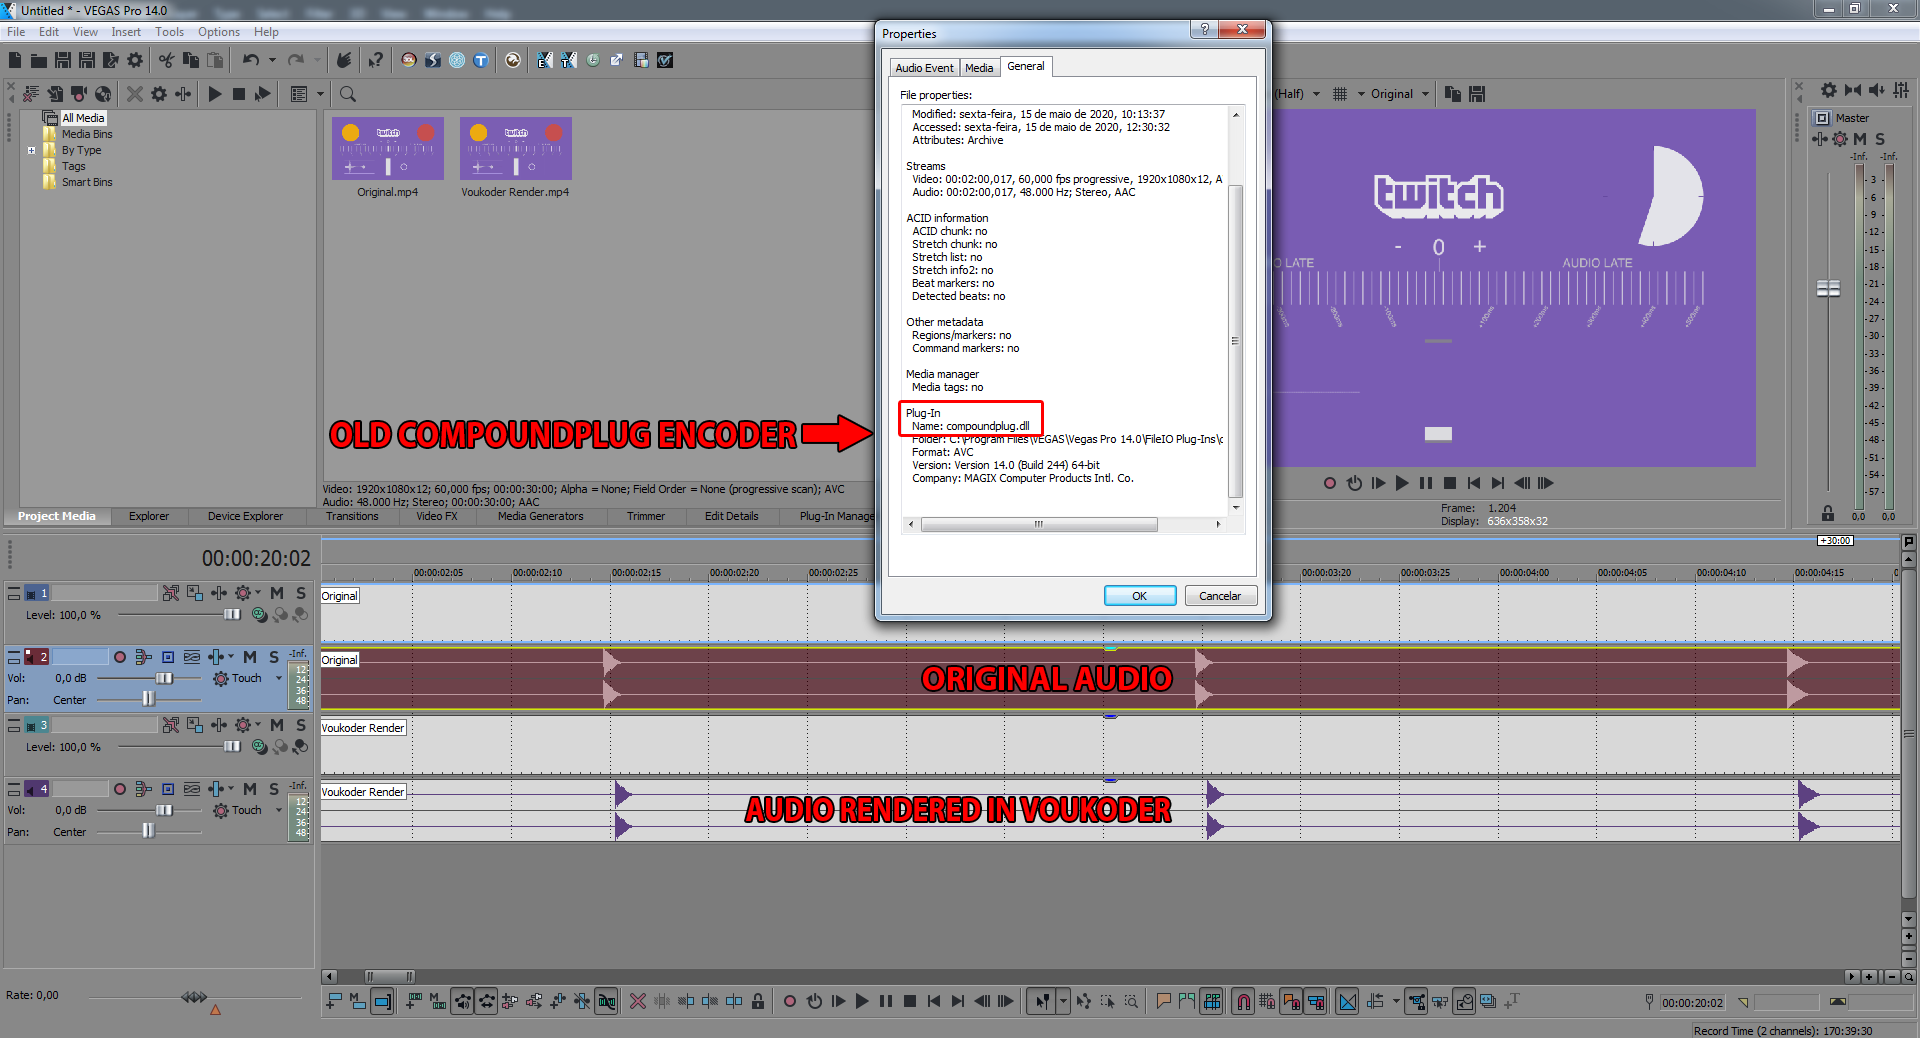Switch to the Audio Event tab
The image size is (1920, 1038).
tap(924, 68)
